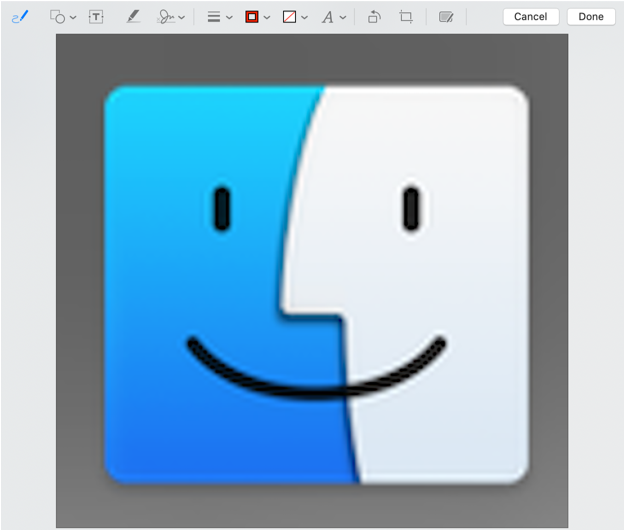Expand the Fill Color dropdown arrow
The width and height of the screenshot is (624, 530).
[x=304, y=18]
